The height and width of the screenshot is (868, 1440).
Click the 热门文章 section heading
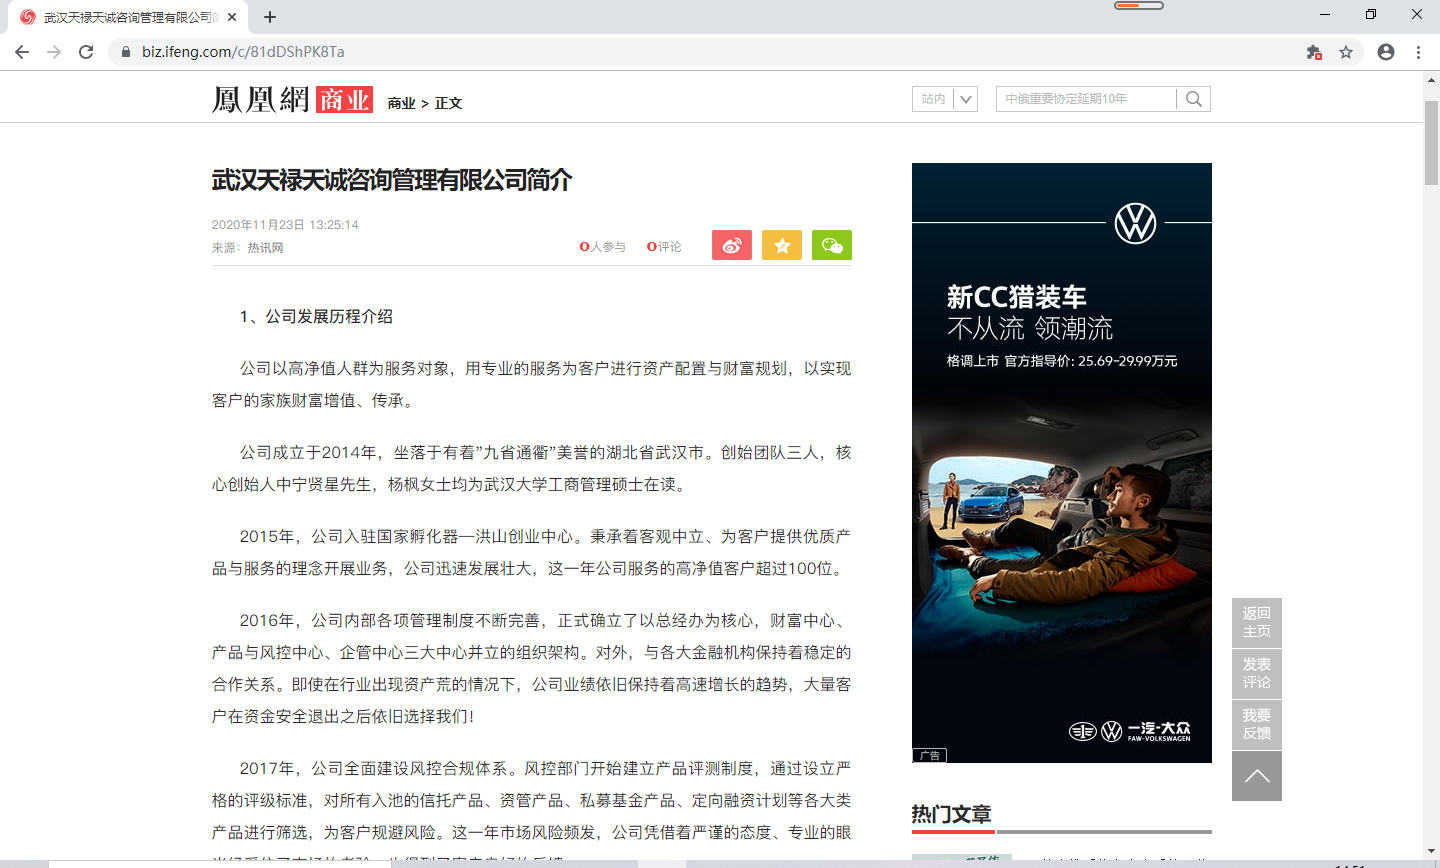[x=951, y=814]
